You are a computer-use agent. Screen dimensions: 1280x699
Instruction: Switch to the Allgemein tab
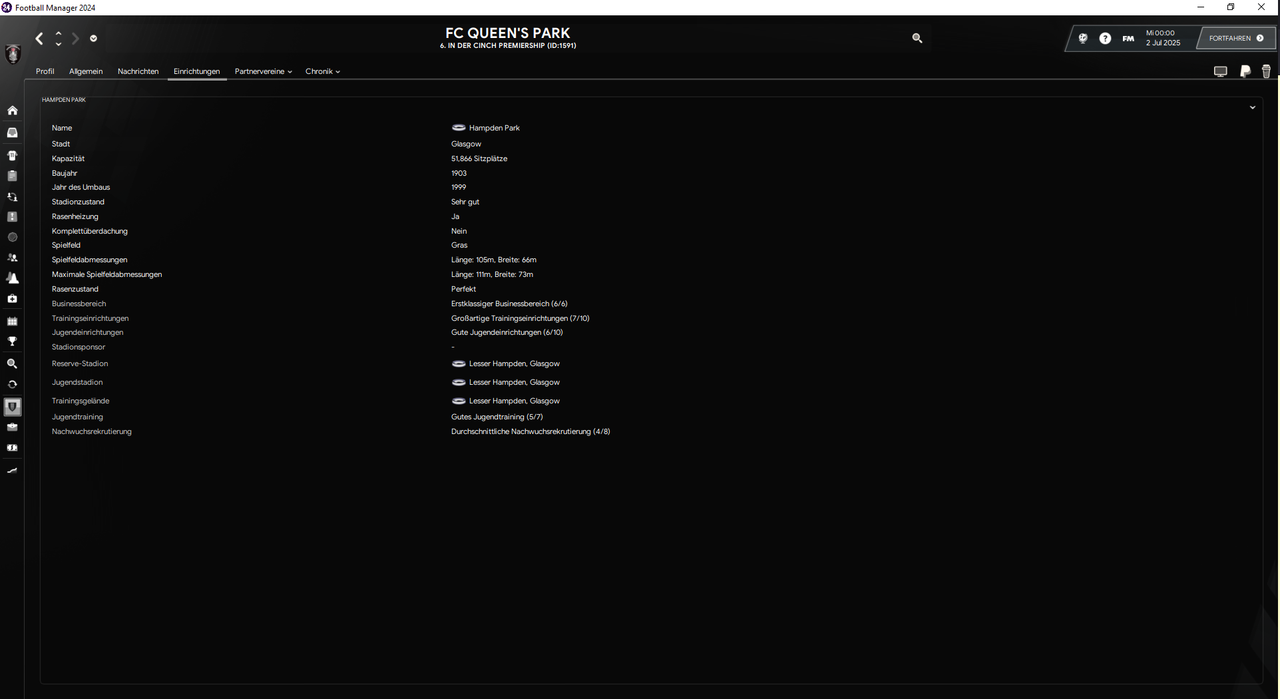[86, 72]
